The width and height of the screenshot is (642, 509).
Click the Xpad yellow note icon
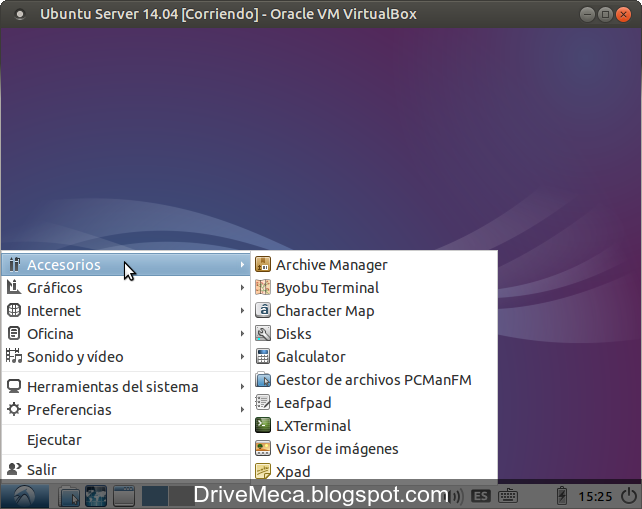point(263,471)
